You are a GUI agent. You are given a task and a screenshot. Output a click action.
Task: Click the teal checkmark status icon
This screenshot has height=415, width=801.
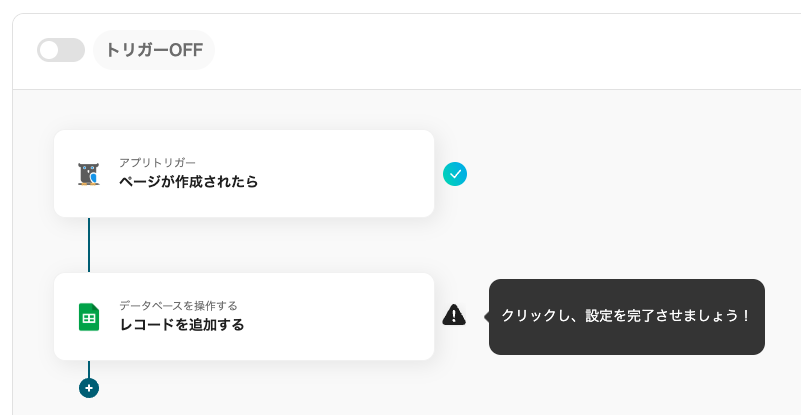455,174
